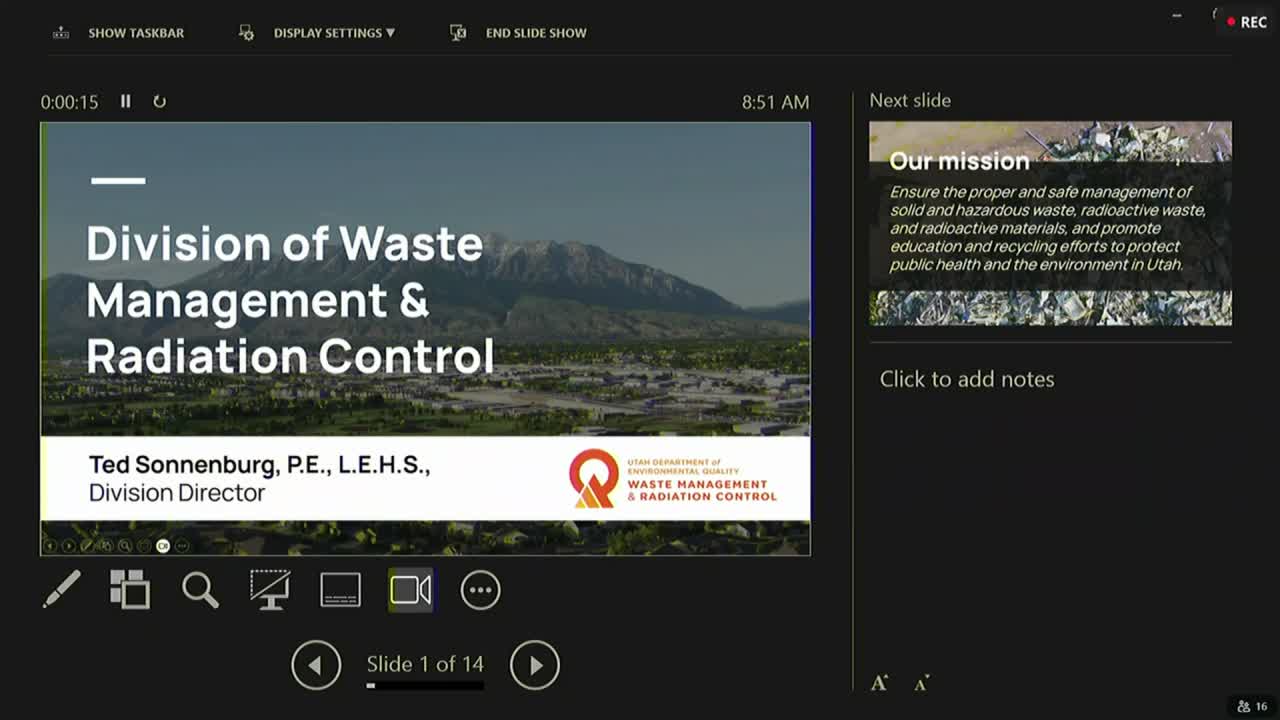Screen dimensions: 1280x720
Task: Open the participants icon in the system tray
Action: [1243, 706]
